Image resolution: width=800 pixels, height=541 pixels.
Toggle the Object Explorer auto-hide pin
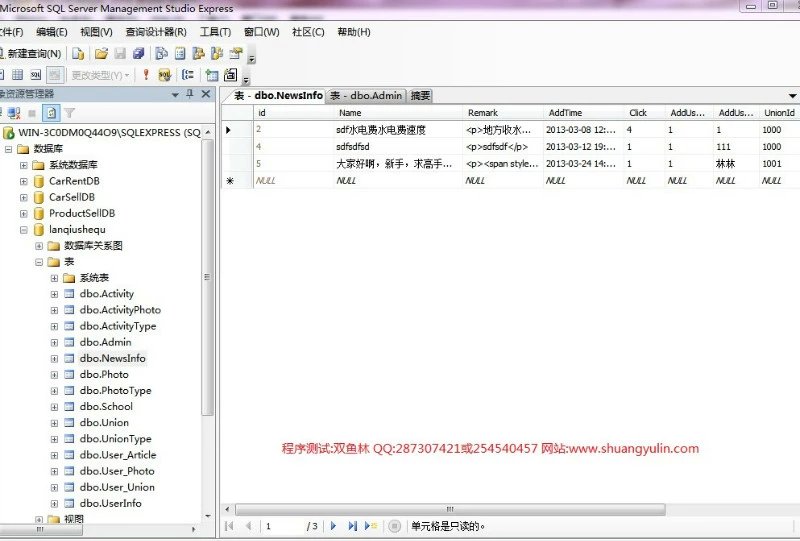pyautogui.click(x=190, y=94)
